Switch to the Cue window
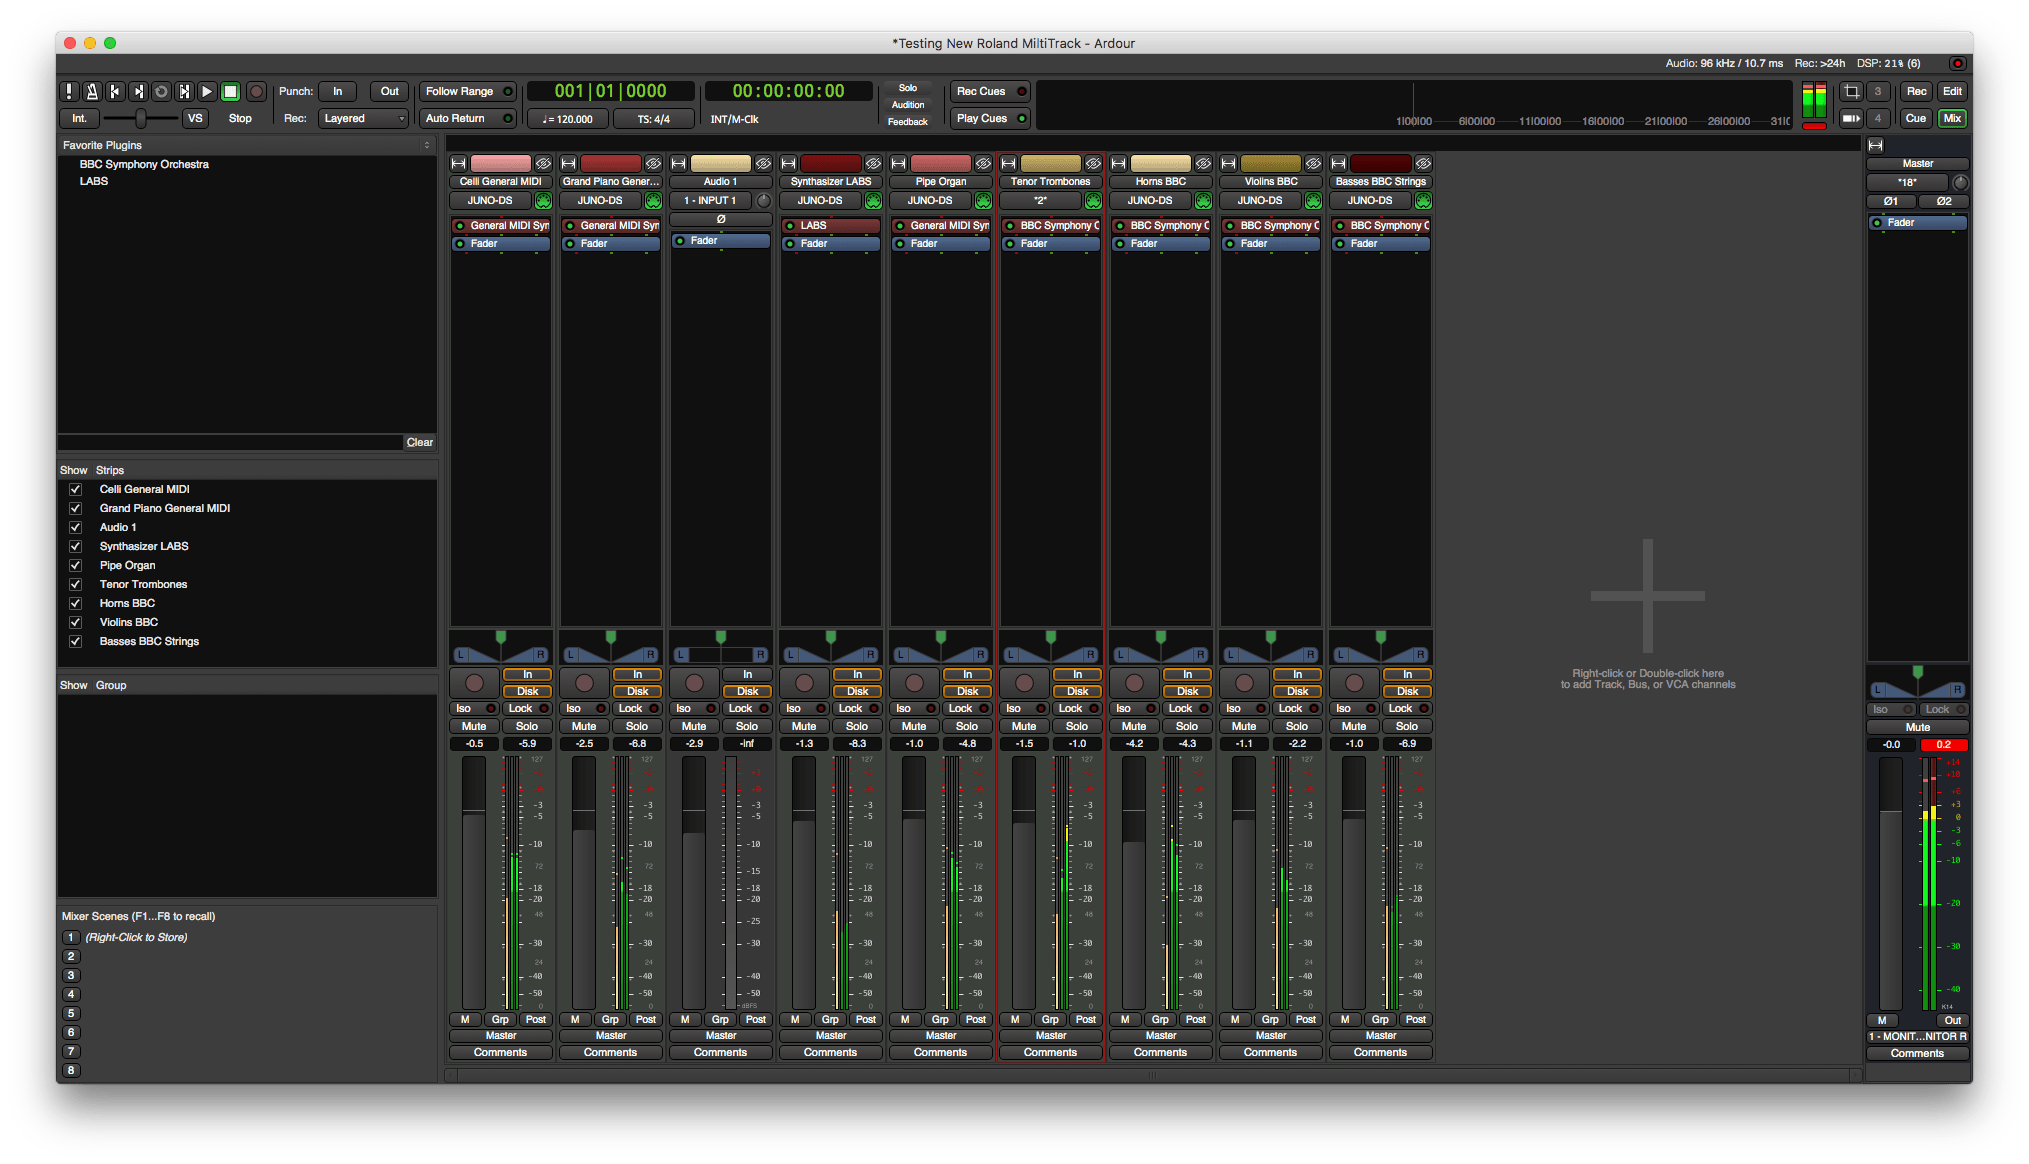The height and width of the screenshot is (1164, 2029). 1915,118
